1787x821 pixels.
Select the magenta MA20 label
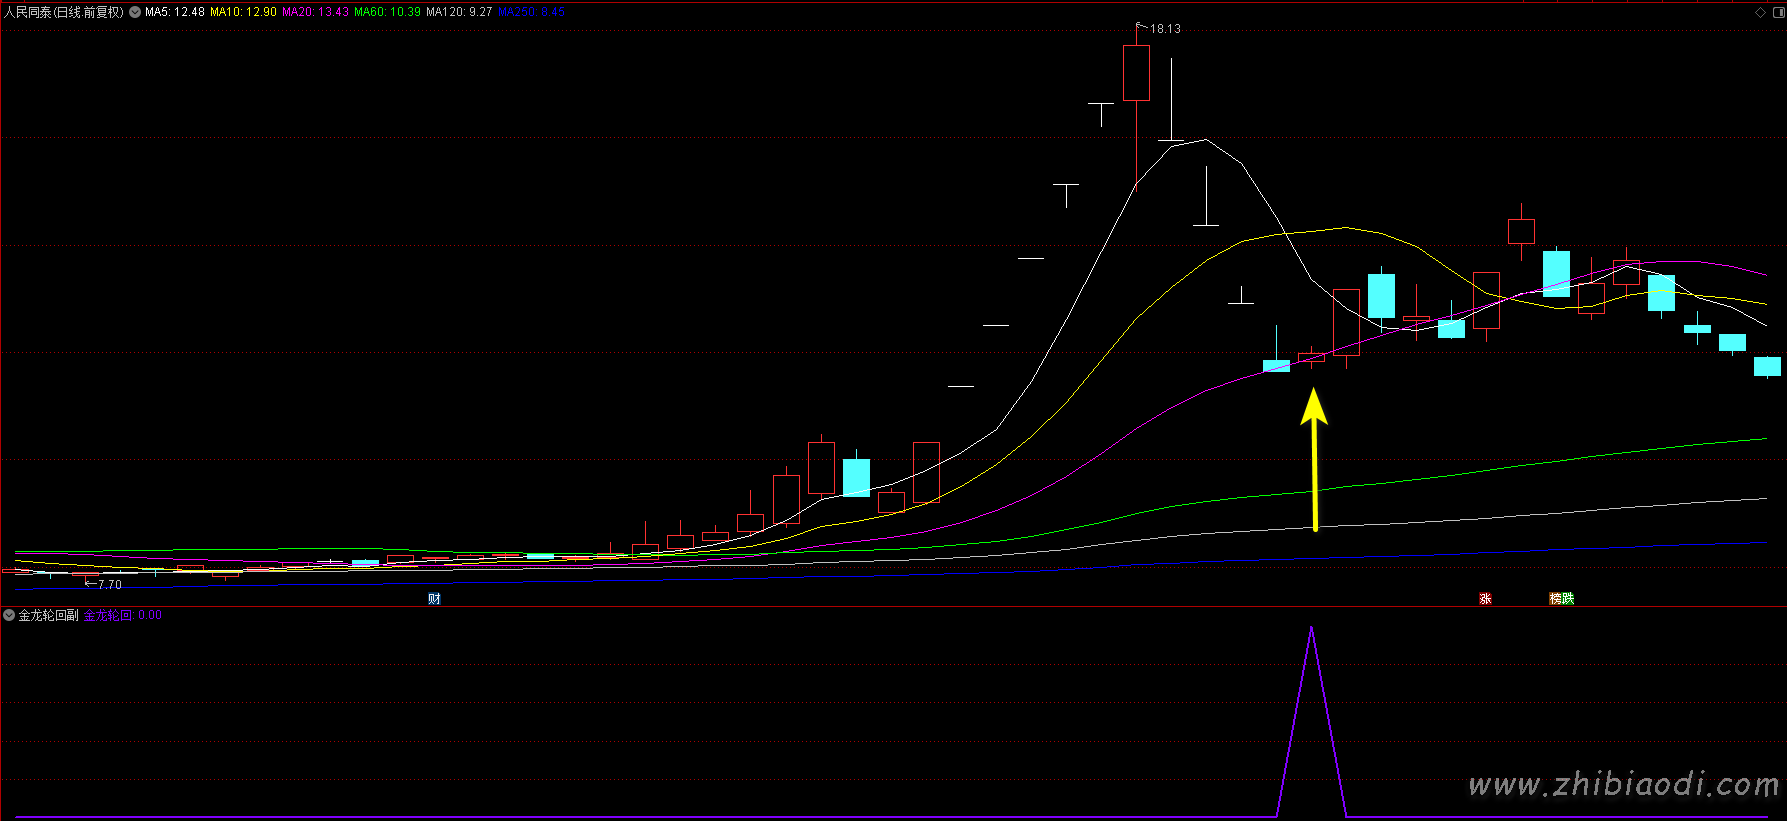coord(315,12)
